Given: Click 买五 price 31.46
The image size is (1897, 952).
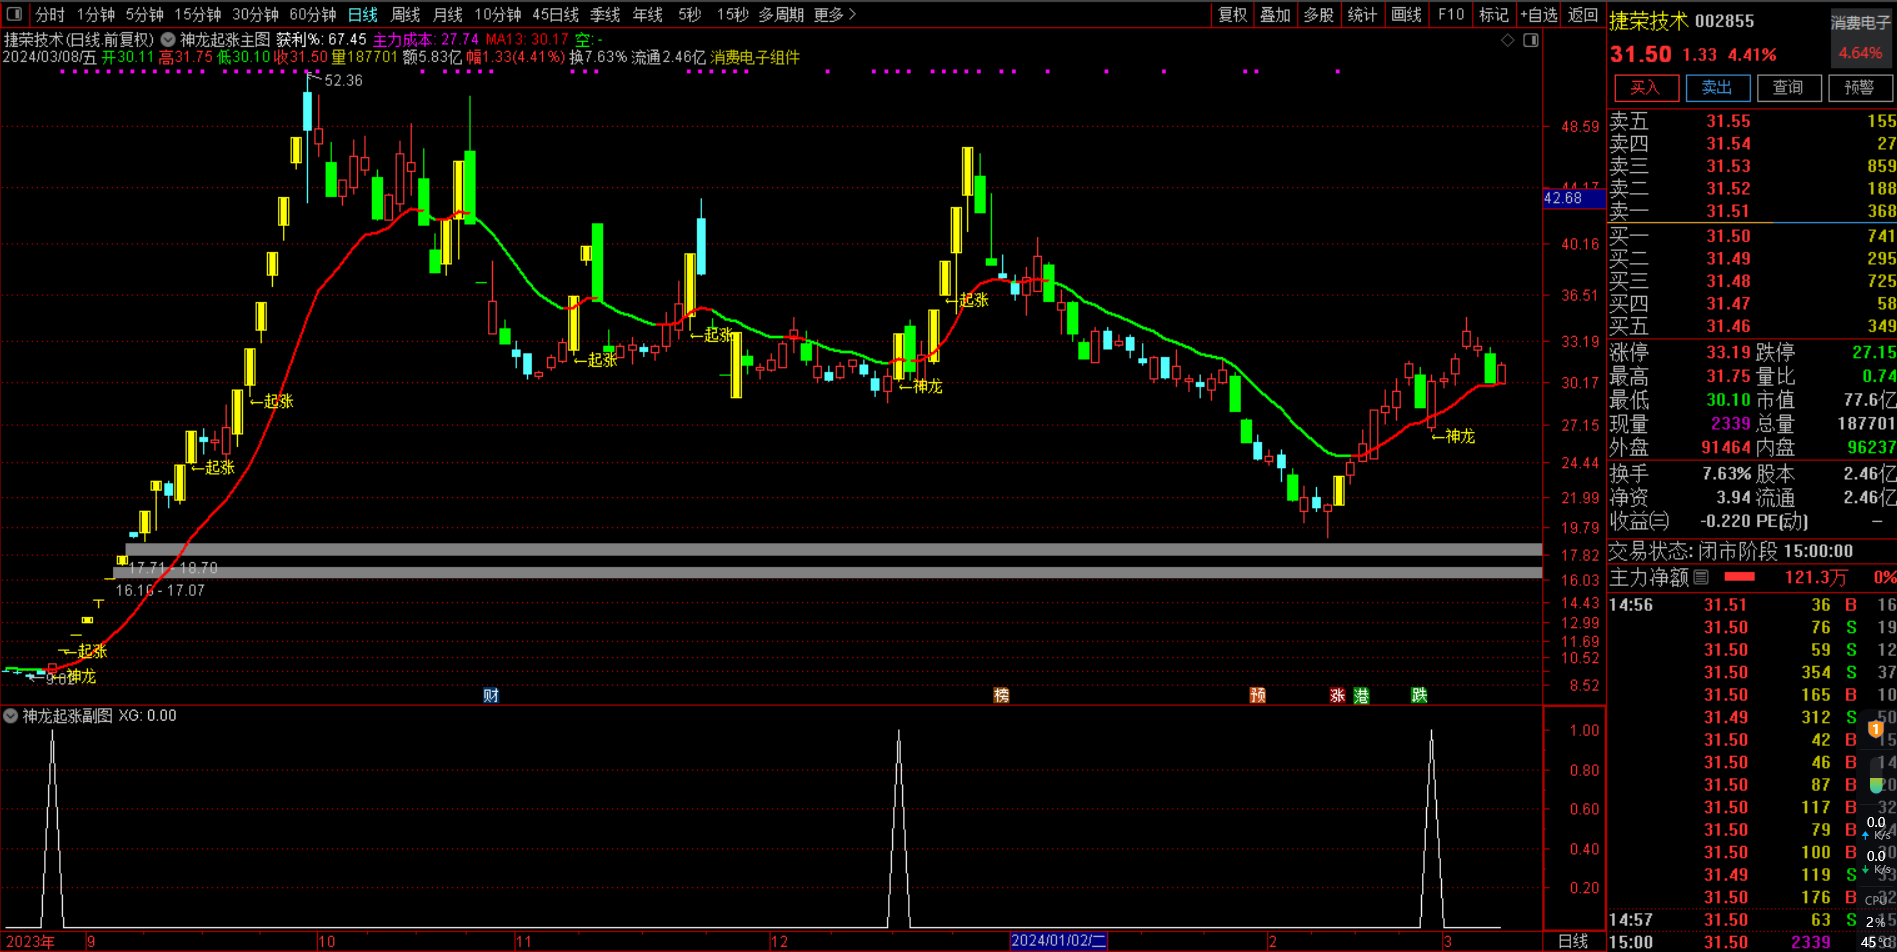Looking at the screenshot, I should coord(1728,326).
